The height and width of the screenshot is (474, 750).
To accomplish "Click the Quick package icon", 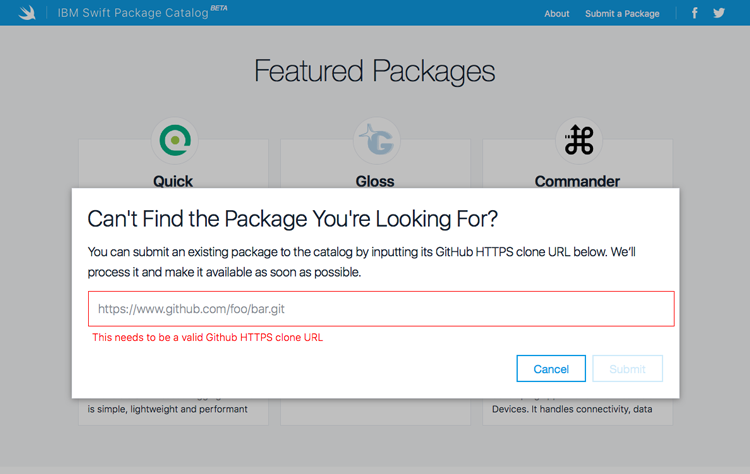I will [174, 141].
